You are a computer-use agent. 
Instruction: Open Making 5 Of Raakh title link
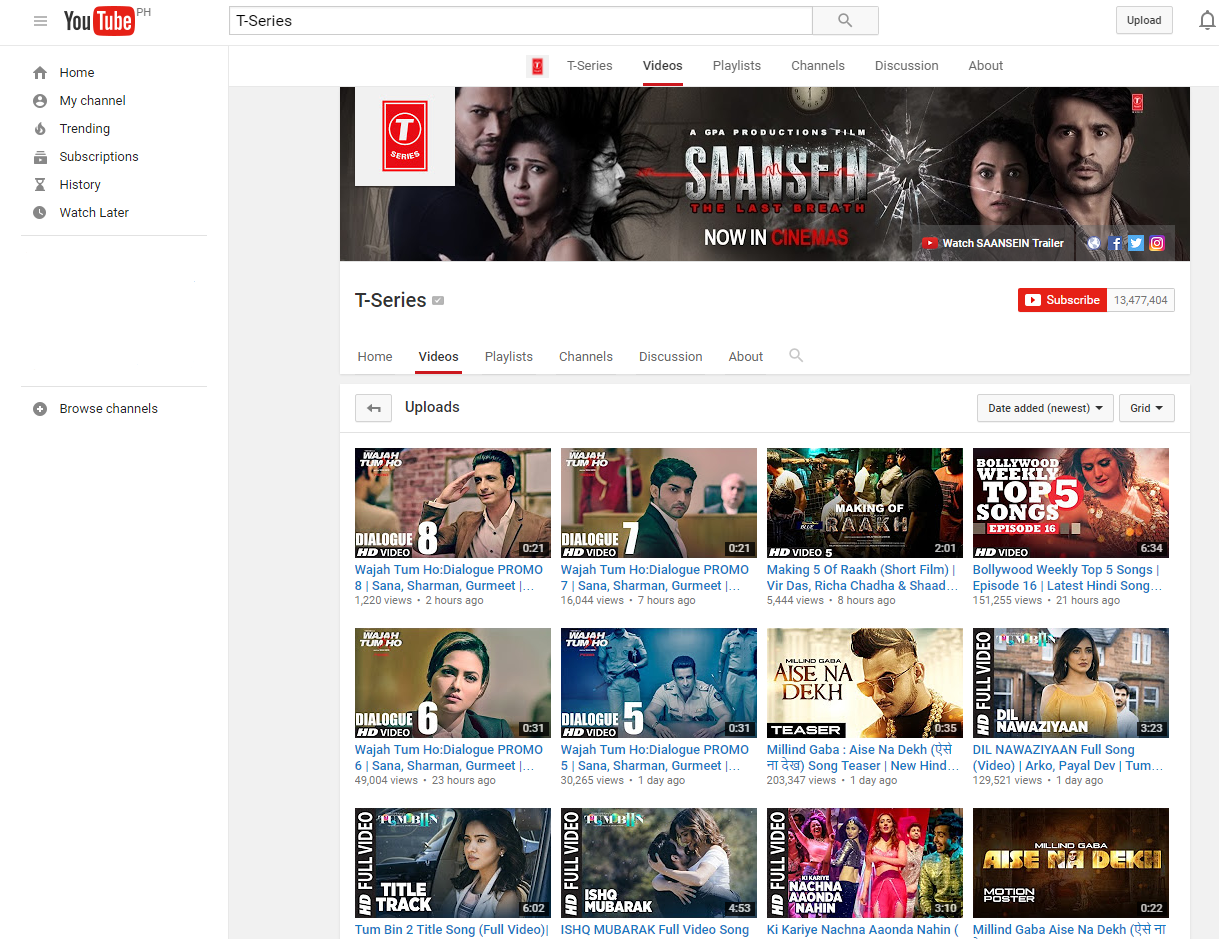pyautogui.click(x=861, y=578)
